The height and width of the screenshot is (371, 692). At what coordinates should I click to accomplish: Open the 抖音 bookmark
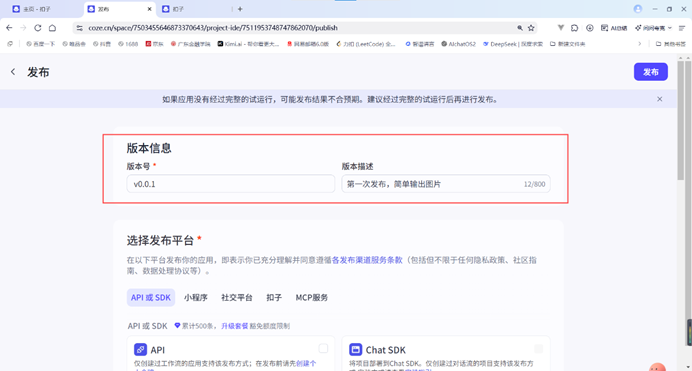point(102,44)
